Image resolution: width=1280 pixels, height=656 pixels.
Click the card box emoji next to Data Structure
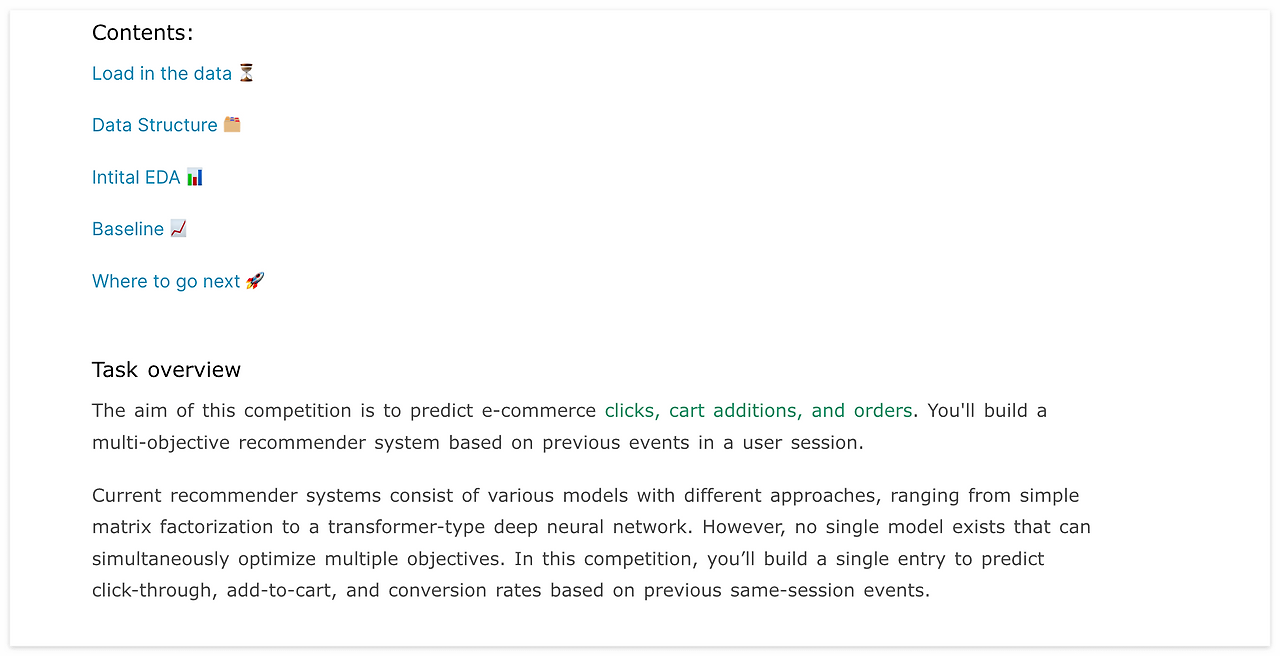[232, 124]
